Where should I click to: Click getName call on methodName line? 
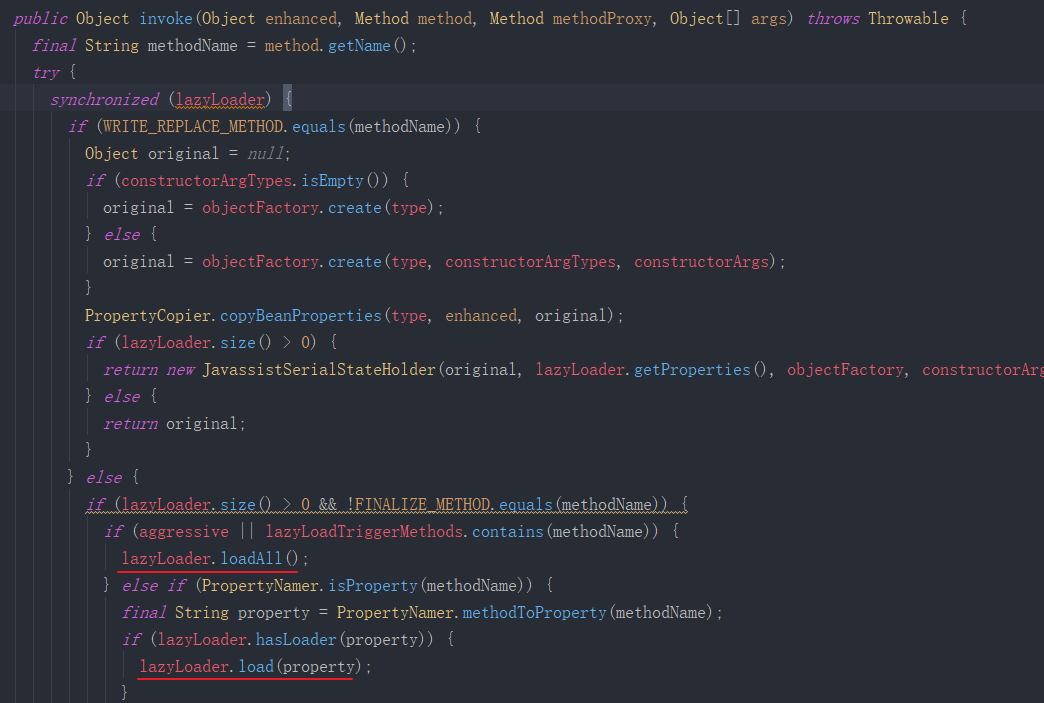point(359,46)
